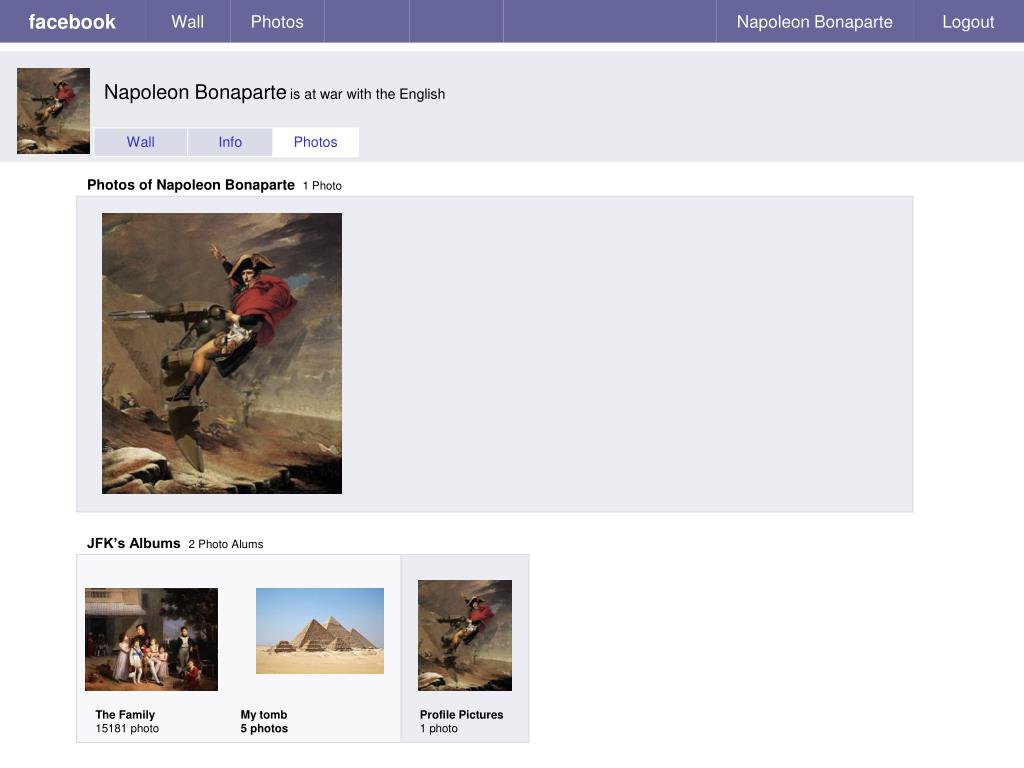
Task: Click the Napoleon Bonaparte profile name heading
Action: (195, 92)
